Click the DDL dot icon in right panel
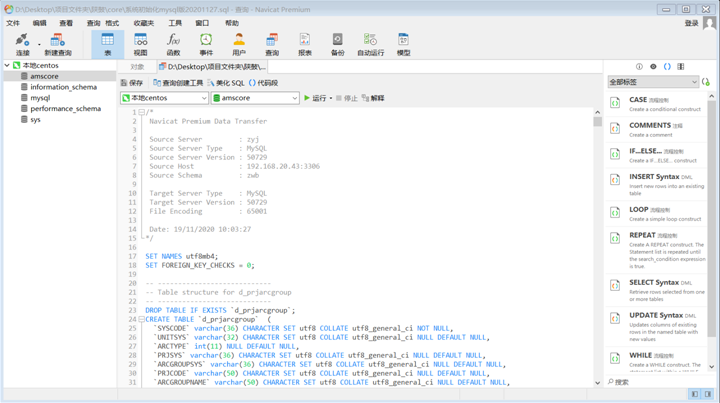Screen dimensions: 720x403 (653, 67)
